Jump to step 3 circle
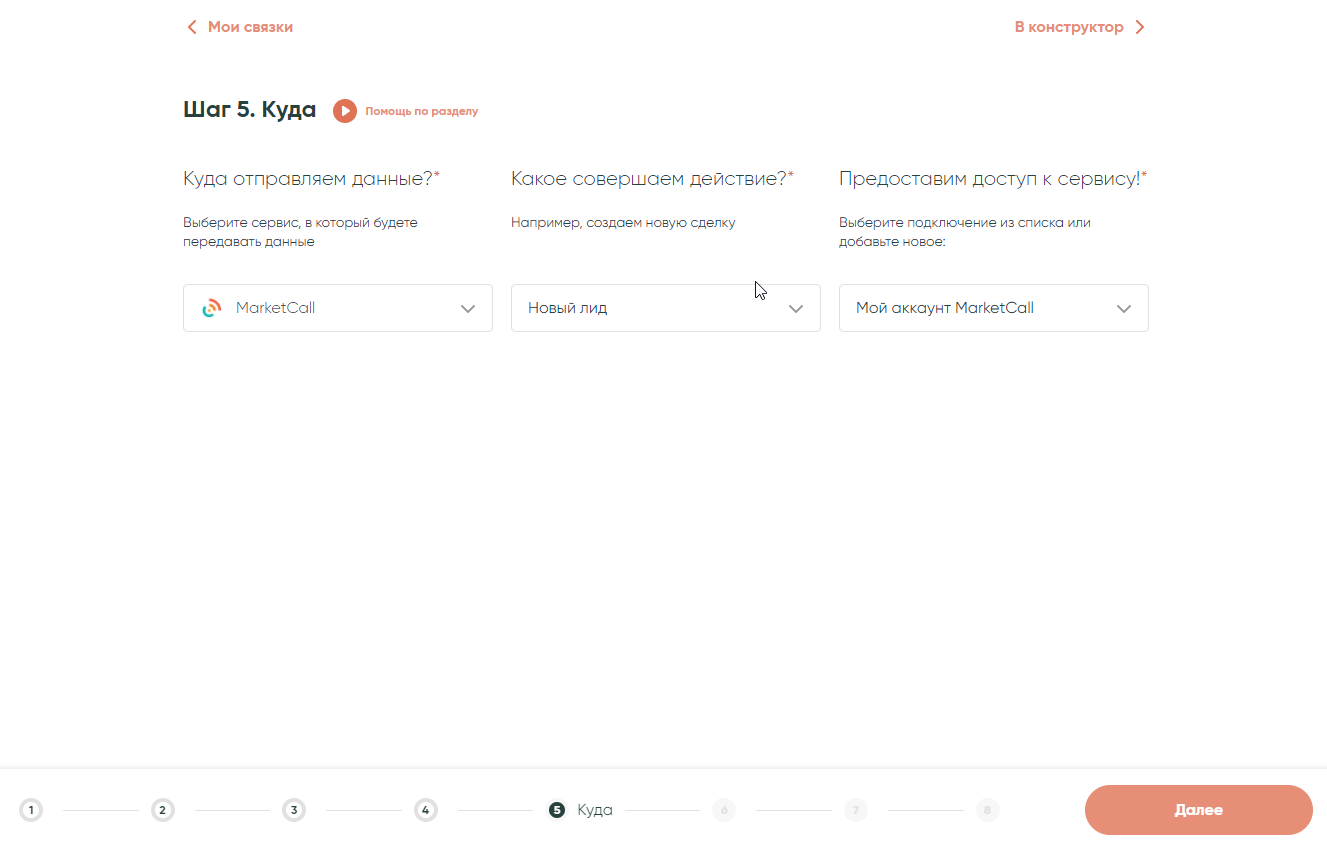Viewport: 1327px width, 844px height. (293, 810)
